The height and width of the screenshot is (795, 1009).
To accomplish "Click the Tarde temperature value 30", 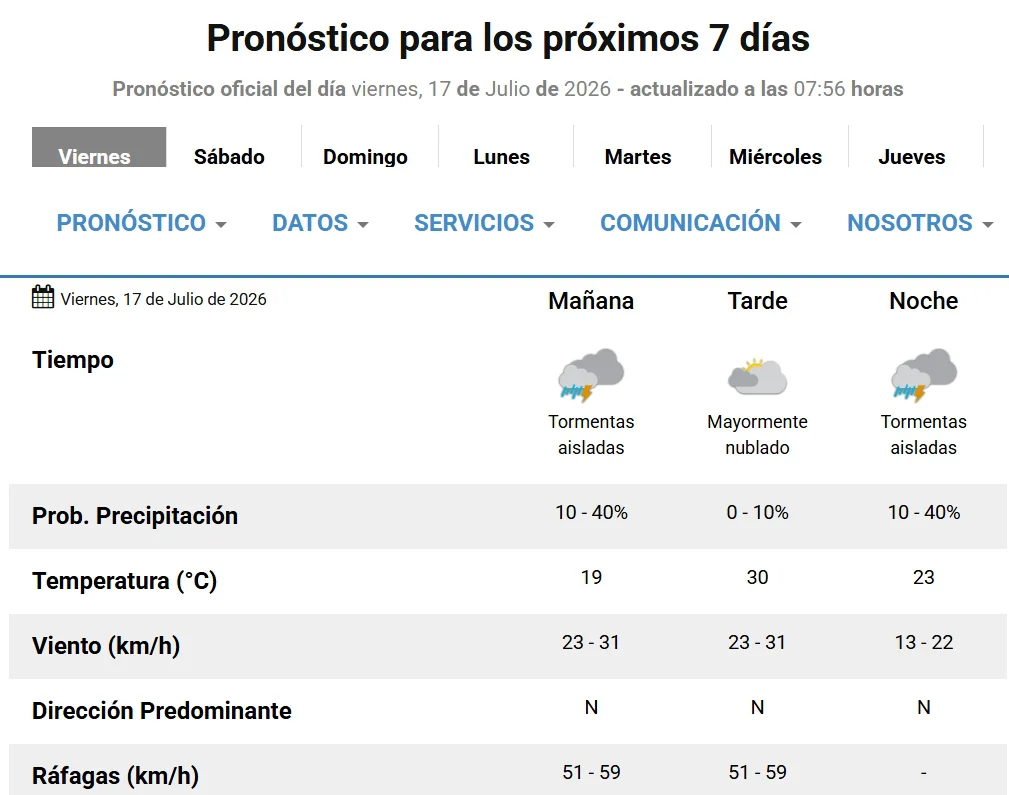I will point(757,577).
